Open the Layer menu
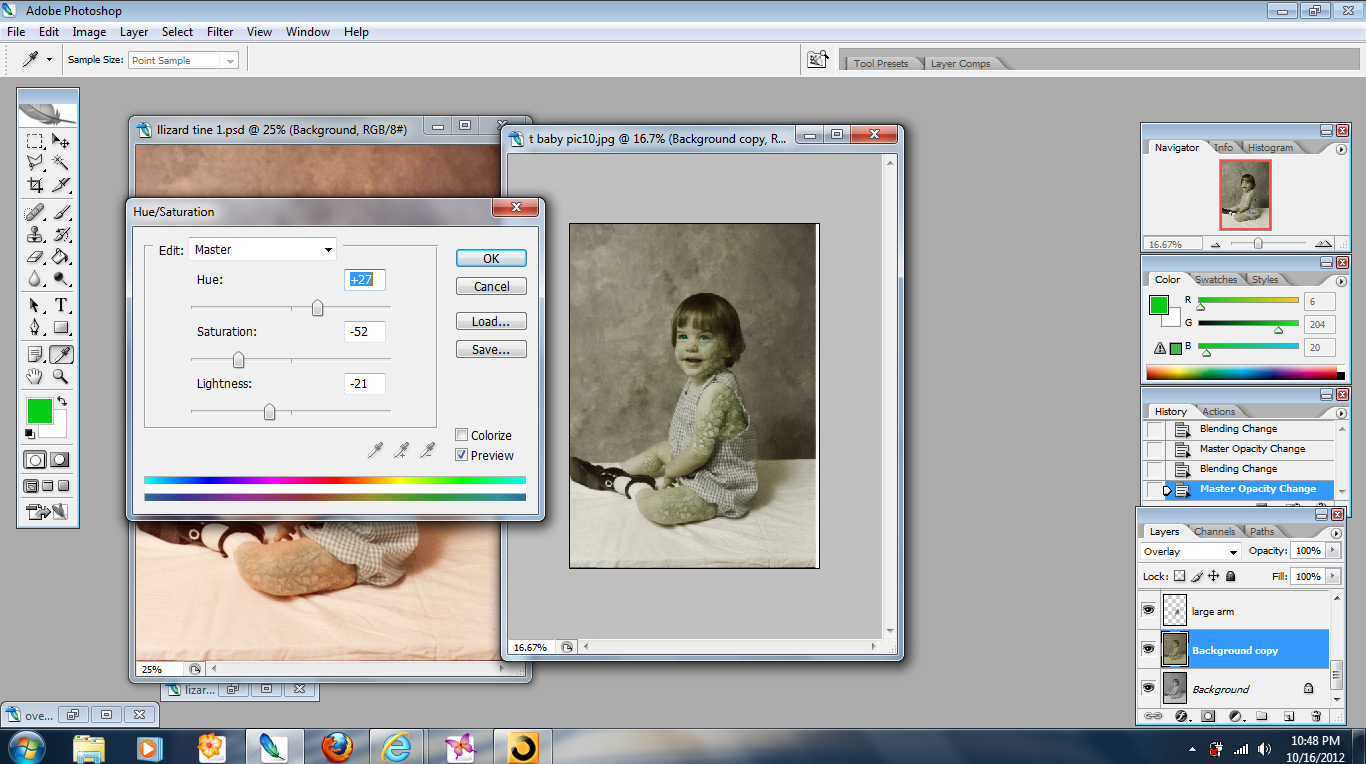The image size is (1366, 764). [134, 32]
